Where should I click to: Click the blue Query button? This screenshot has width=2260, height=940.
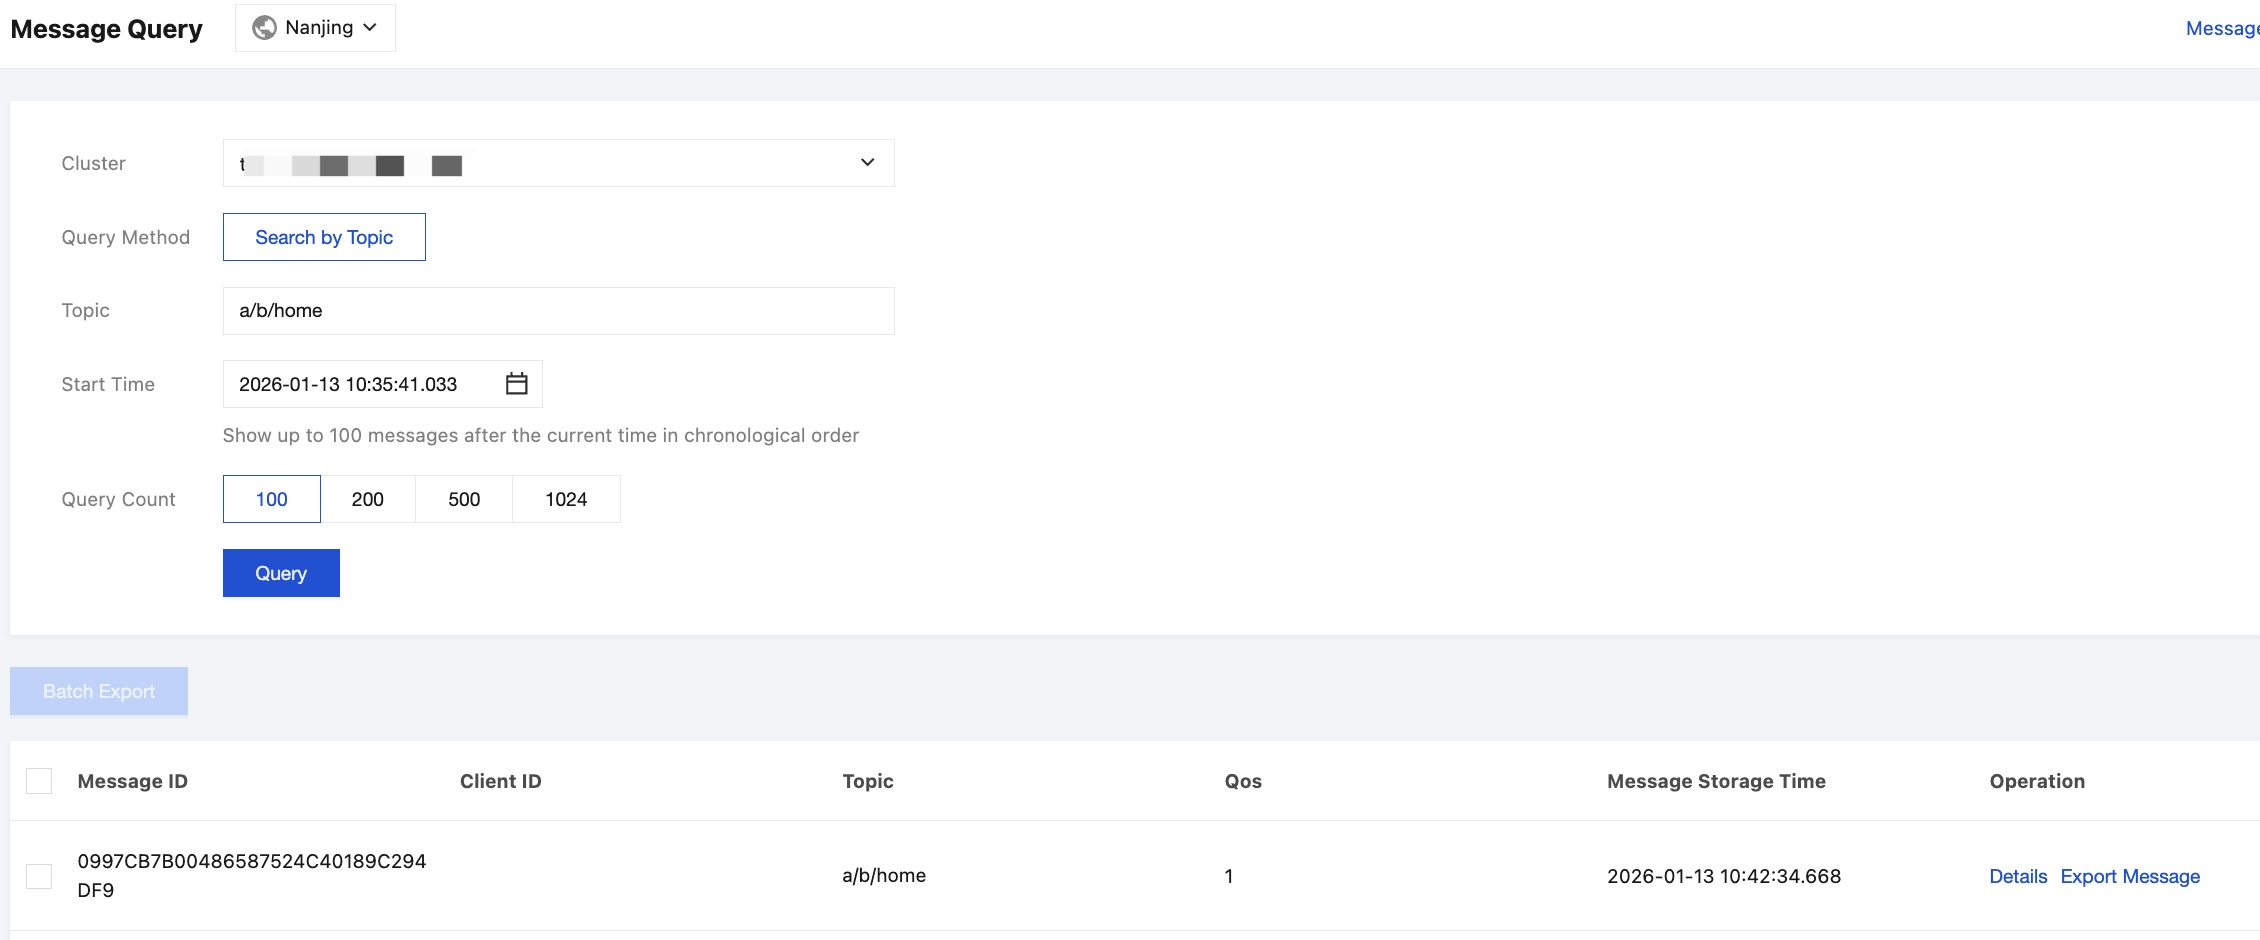(x=281, y=573)
